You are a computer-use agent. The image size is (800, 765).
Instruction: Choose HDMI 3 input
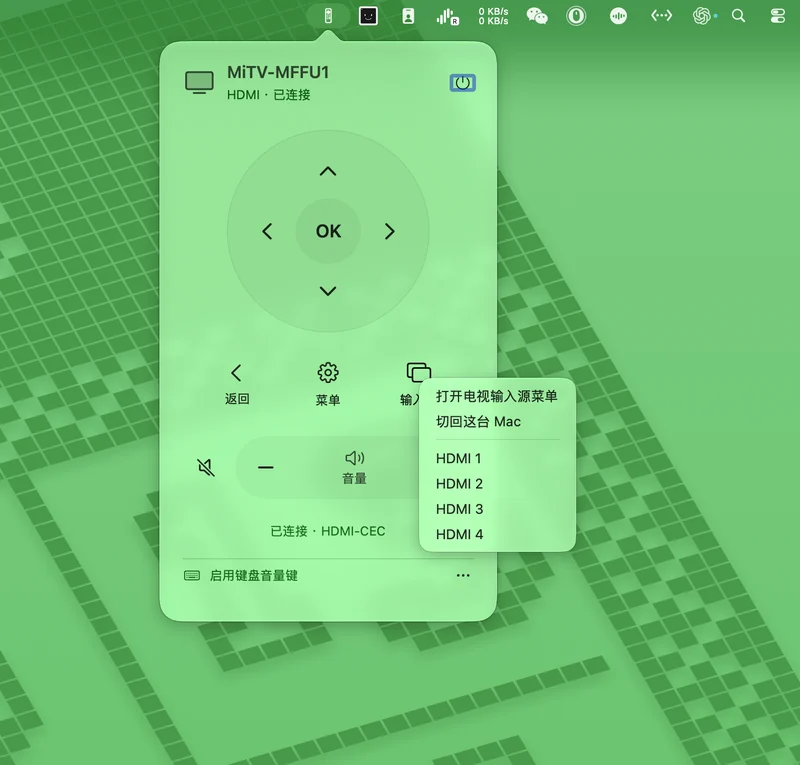(x=459, y=509)
